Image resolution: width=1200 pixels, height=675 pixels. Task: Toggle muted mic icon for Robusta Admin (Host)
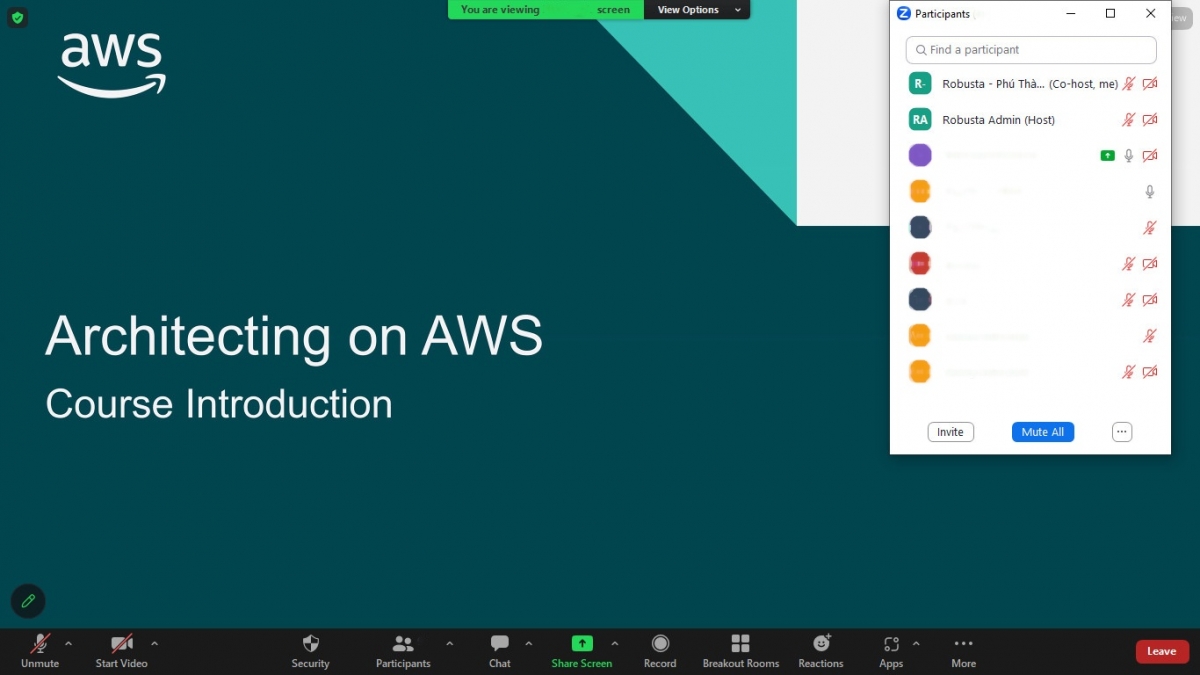click(1129, 119)
